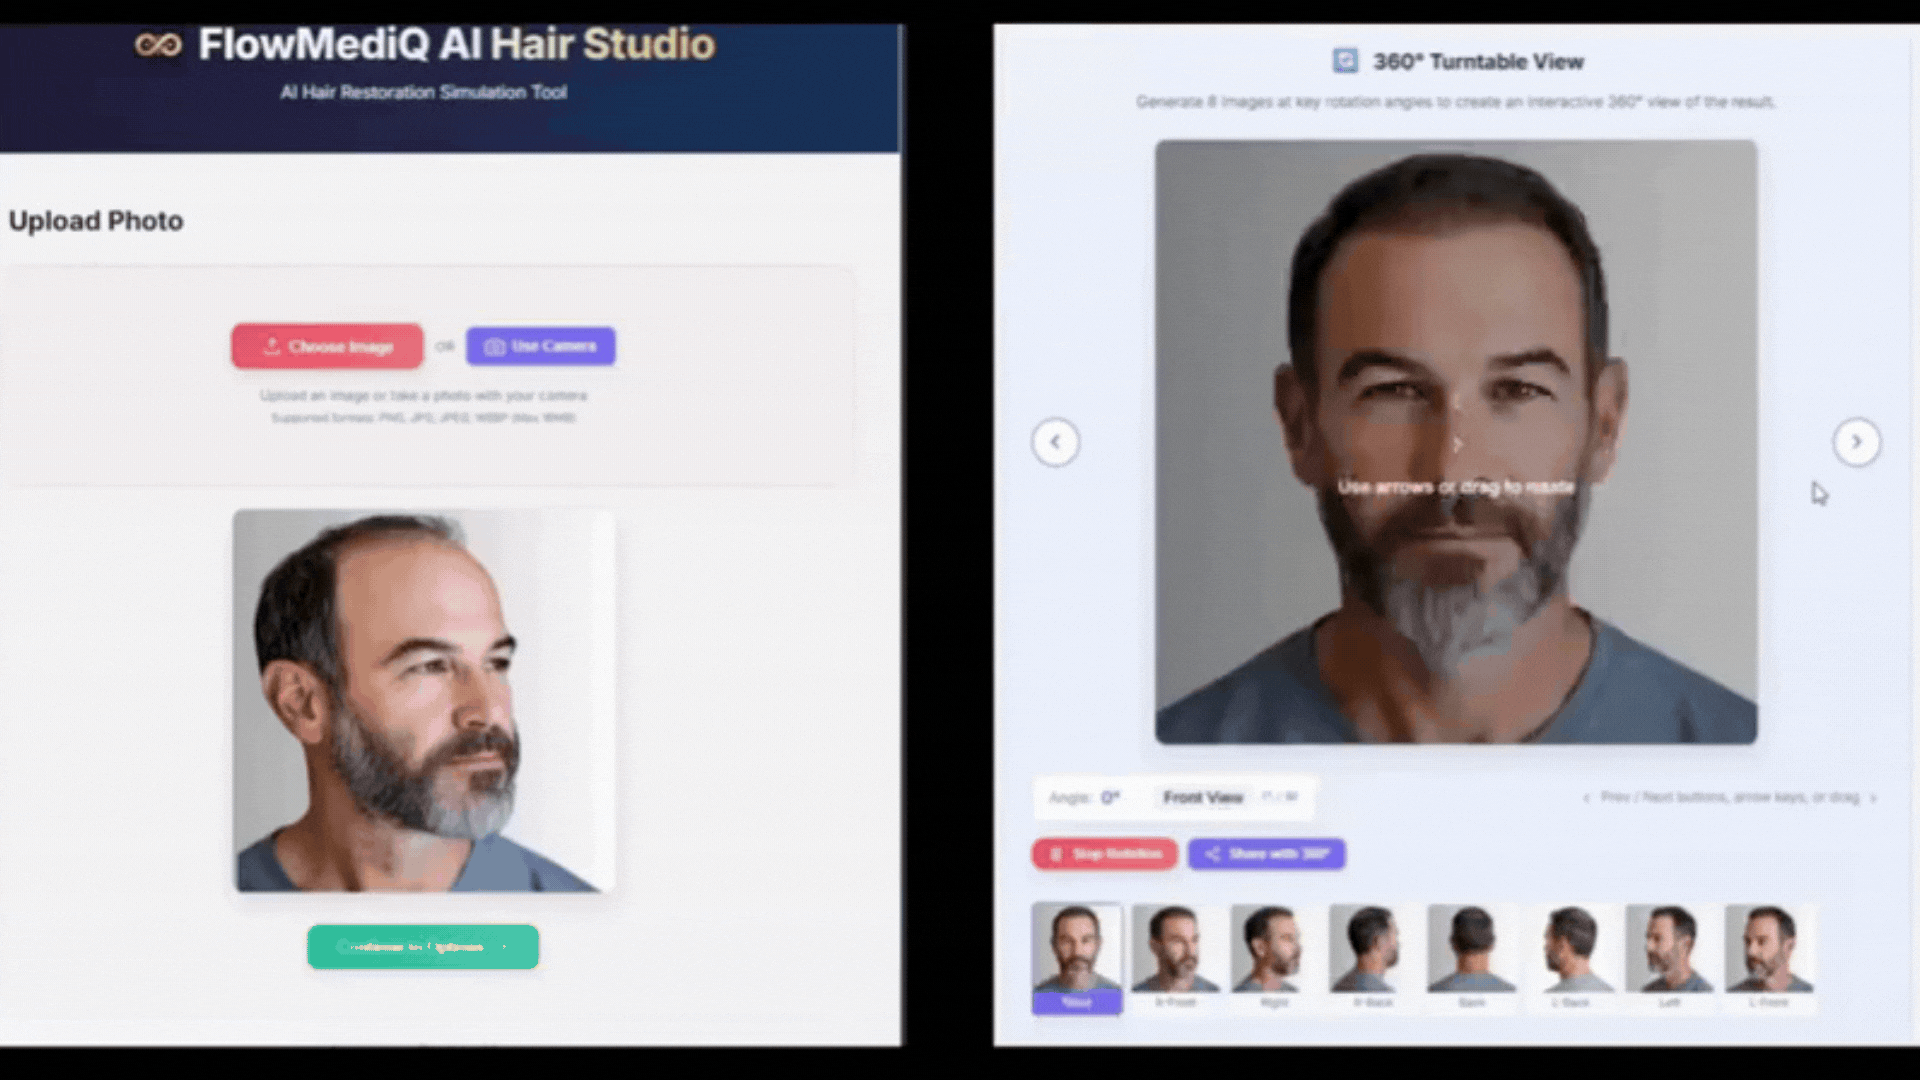The width and height of the screenshot is (1920, 1080).
Task: Select the Back view thumbnail
Action: pyautogui.click(x=1471, y=958)
